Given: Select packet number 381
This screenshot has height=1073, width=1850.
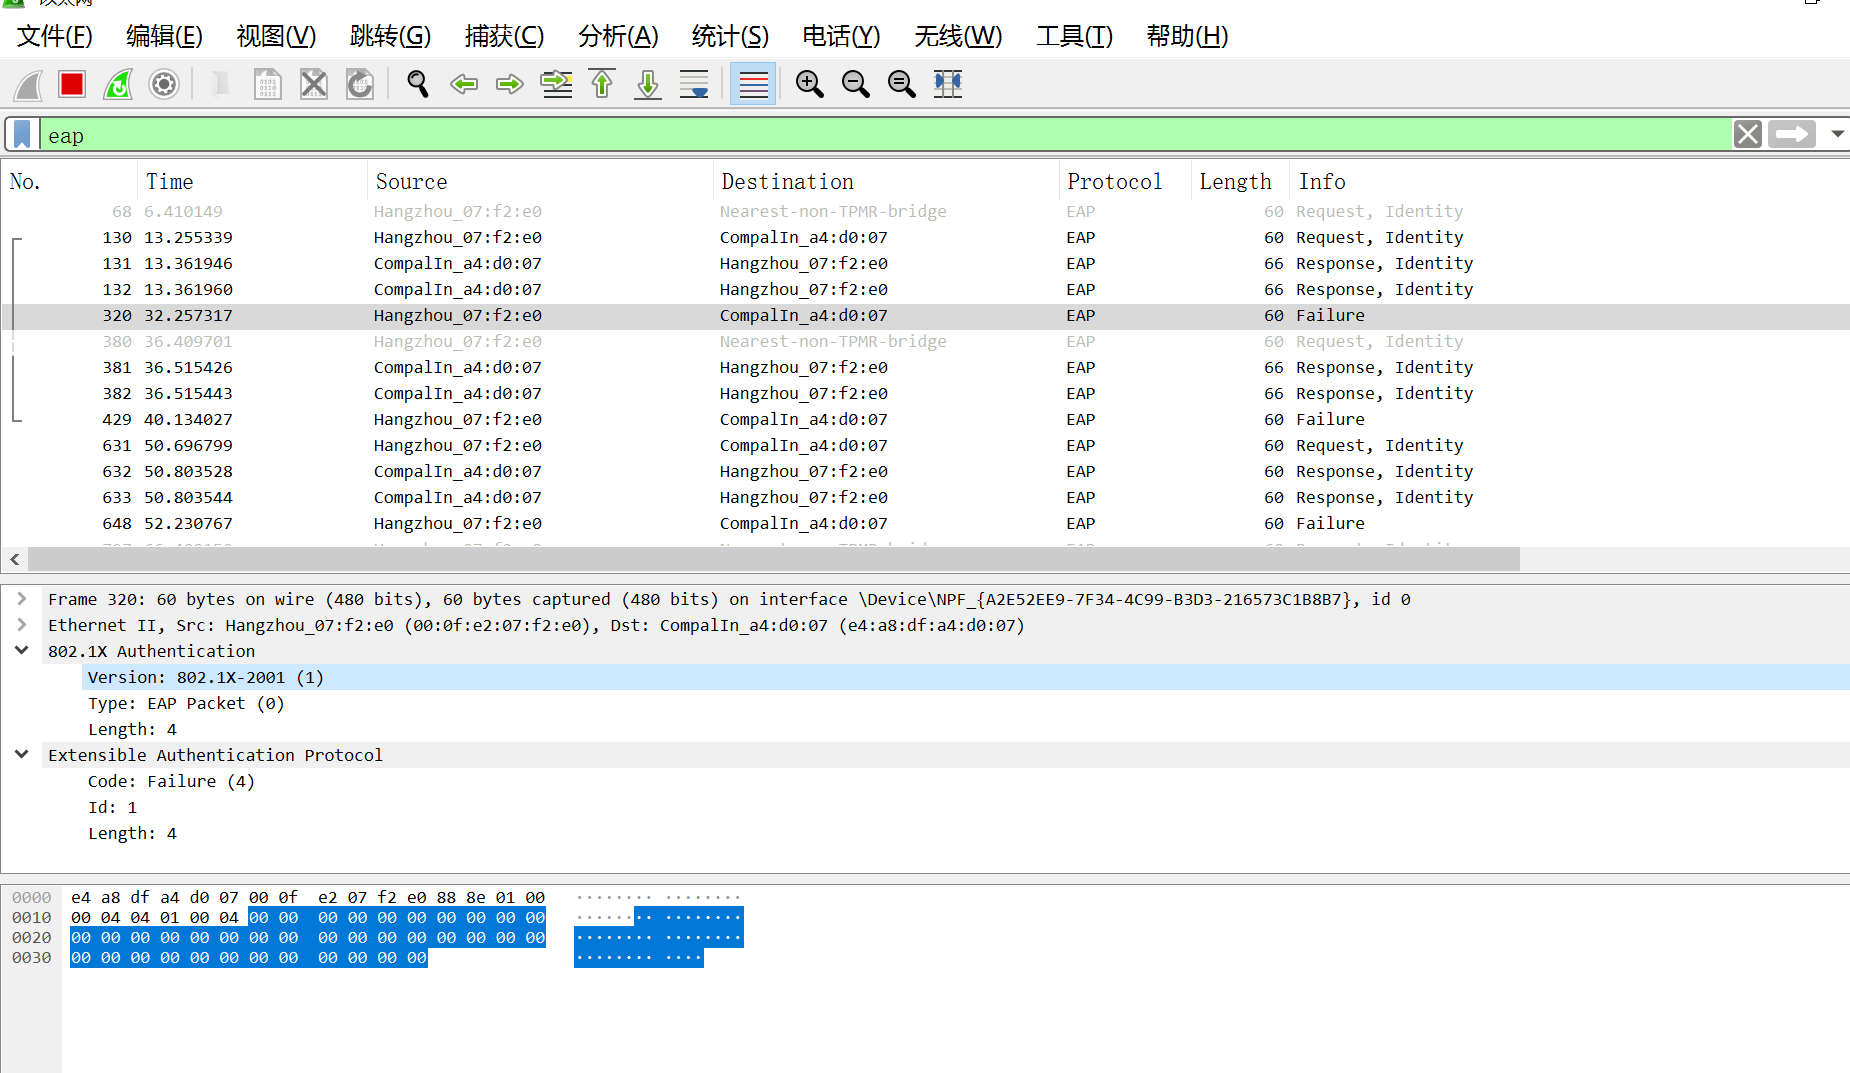Looking at the screenshot, I should point(925,367).
